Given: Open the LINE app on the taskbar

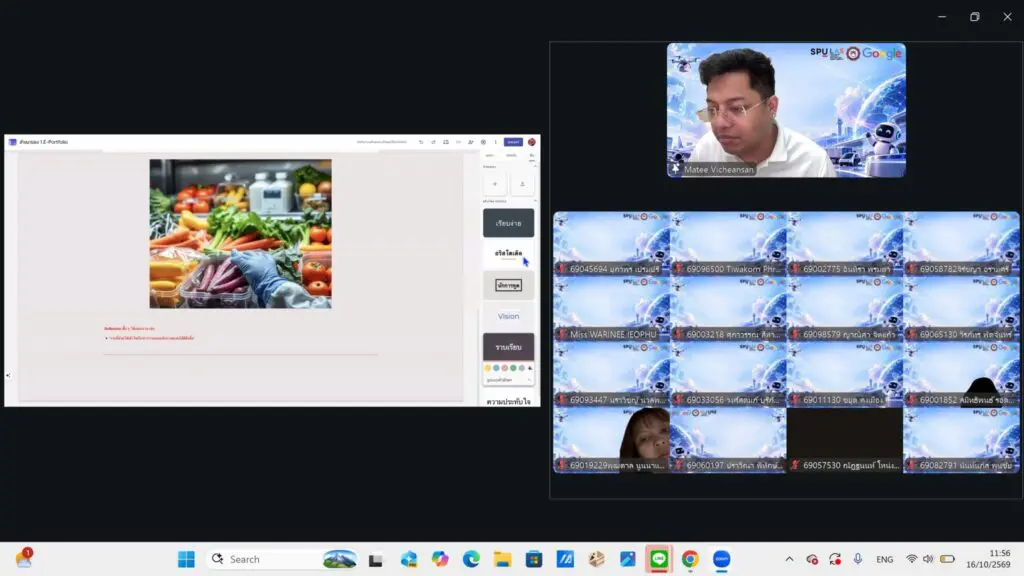Looking at the screenshot, I should (659, 559).
